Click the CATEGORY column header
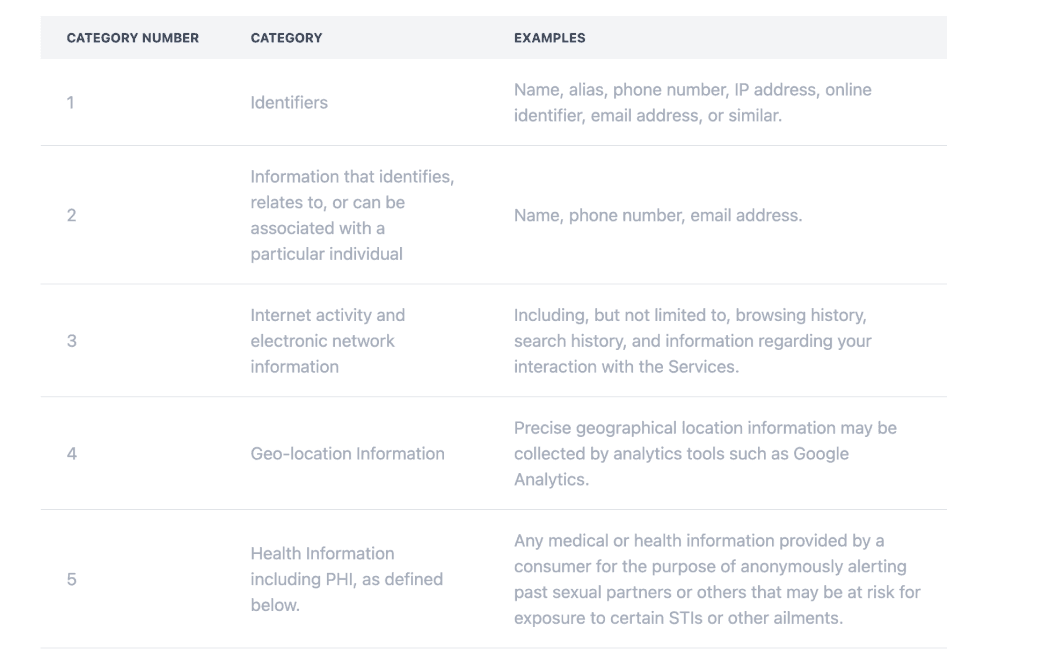Viewport: 1063px width, 664px height. pos(286,38)
